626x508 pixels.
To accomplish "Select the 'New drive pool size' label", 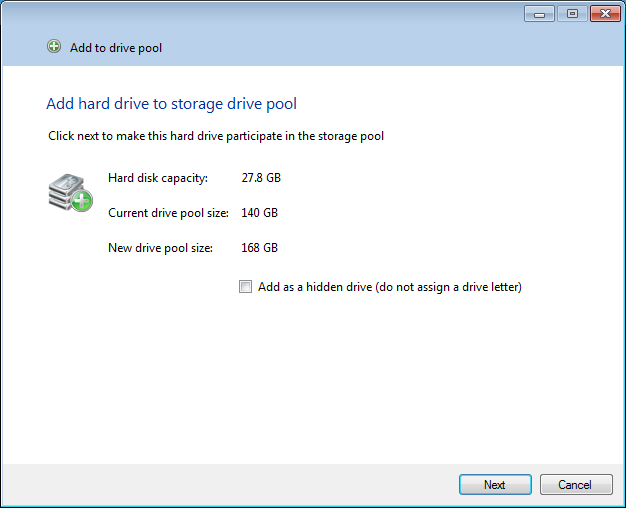I will tap(160, 248).
